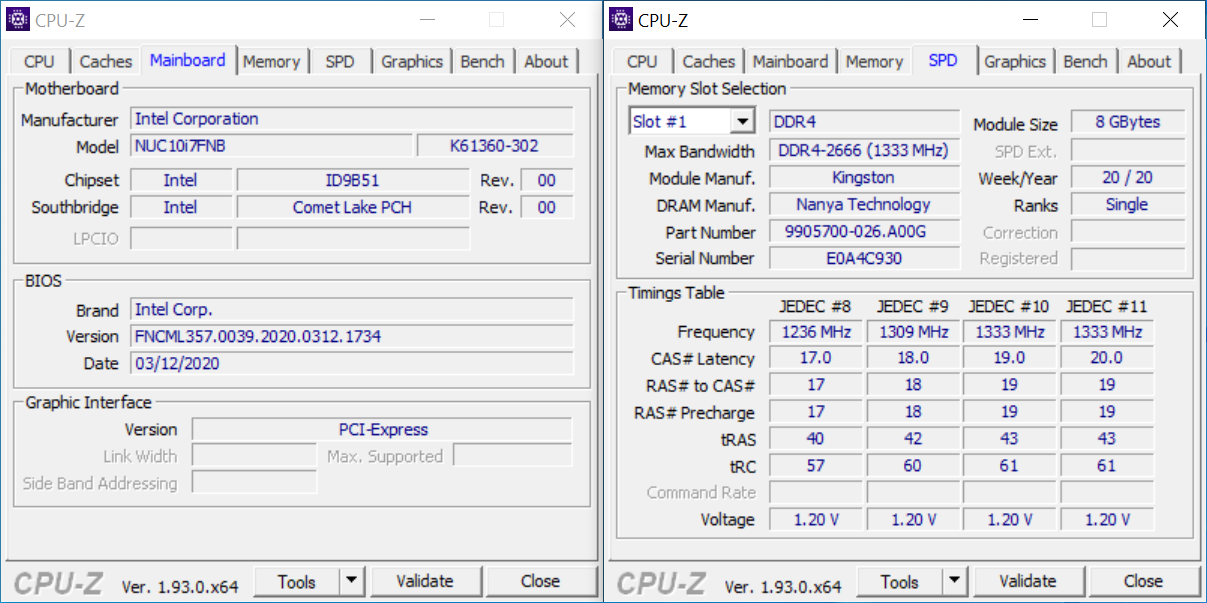Click the CPU-Z icon in left window title bar
The height and width of the screenshot is (603, 1207).
point(17,19)
